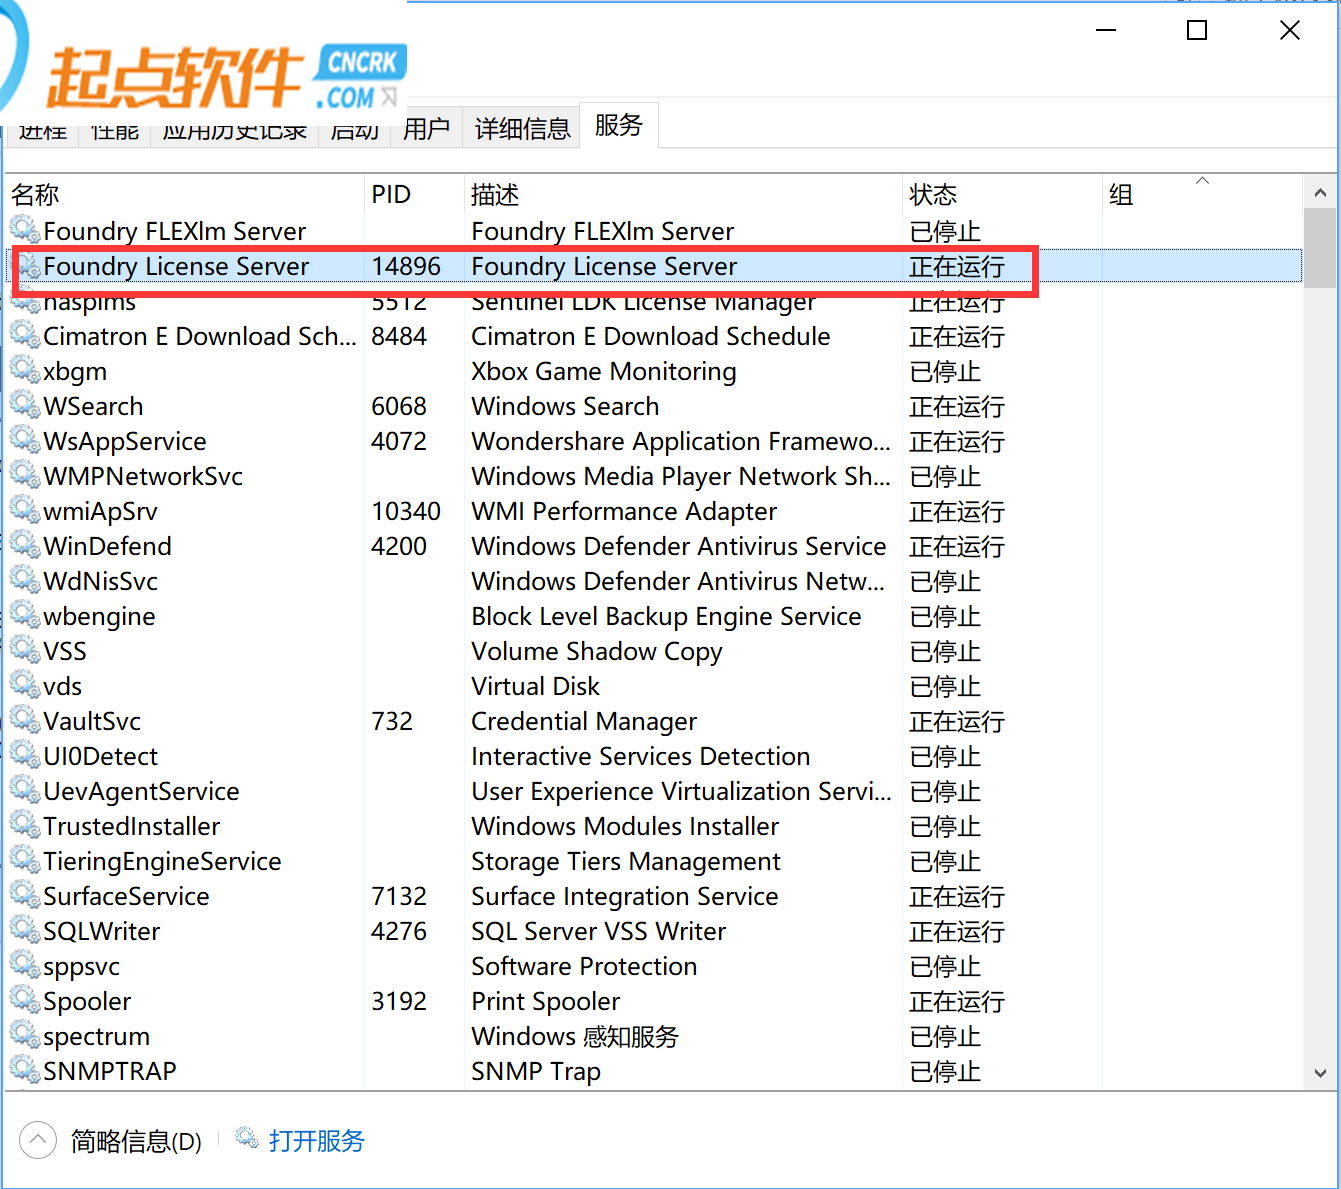Click service icon next to TieringEngineService
Image resolution: width=1341 pixels, height=1189 pixels.
25,860
